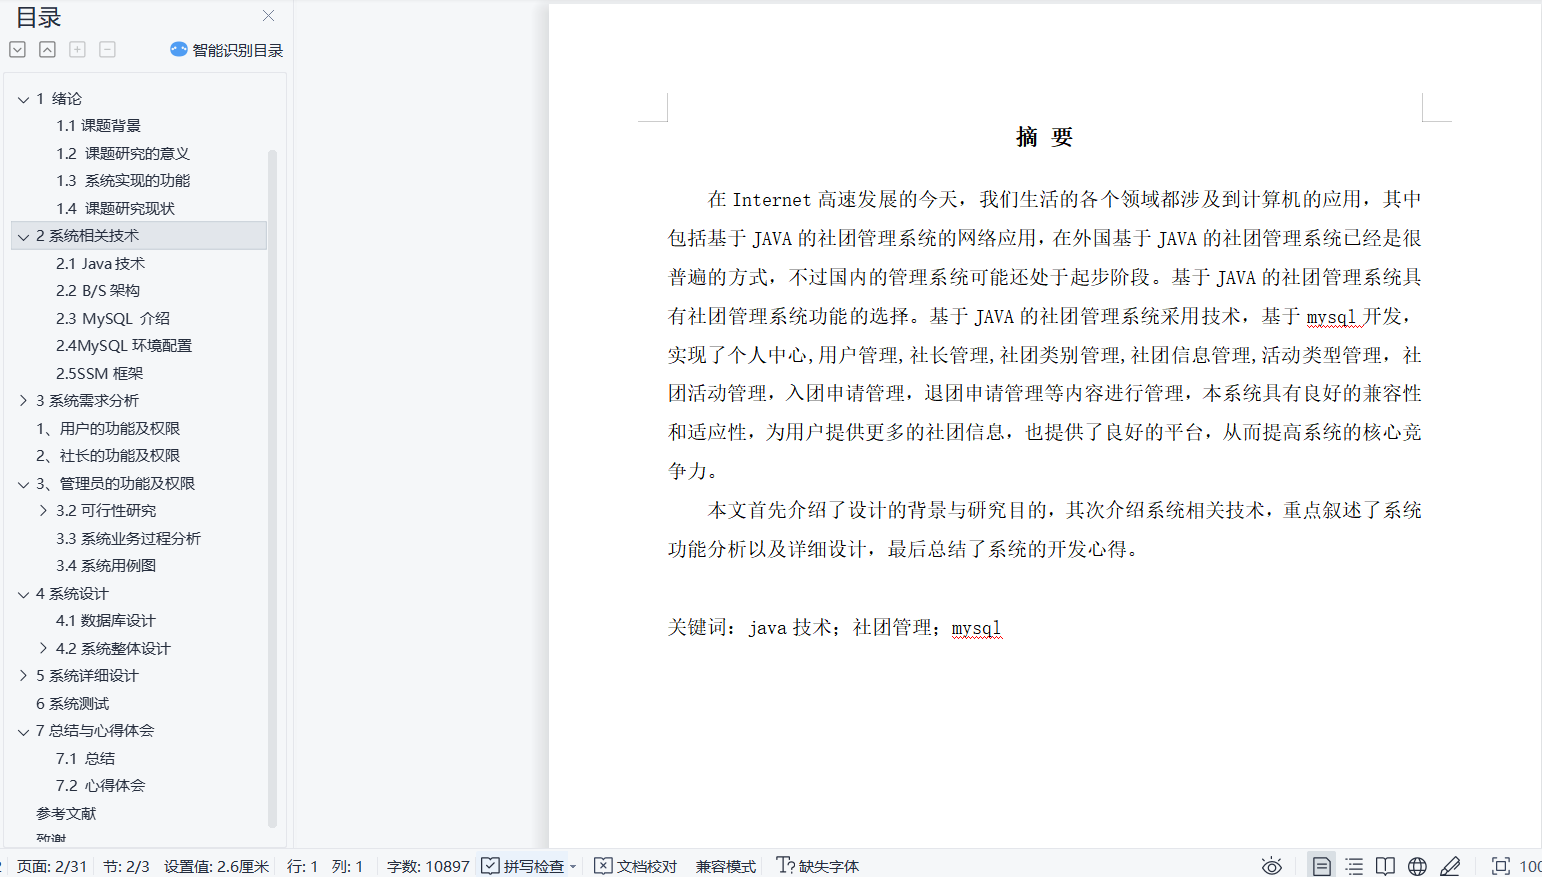Open '4.1 数据库设计' heading
The width and height of the screenshot is (1542, 877).
coord(106,621)
